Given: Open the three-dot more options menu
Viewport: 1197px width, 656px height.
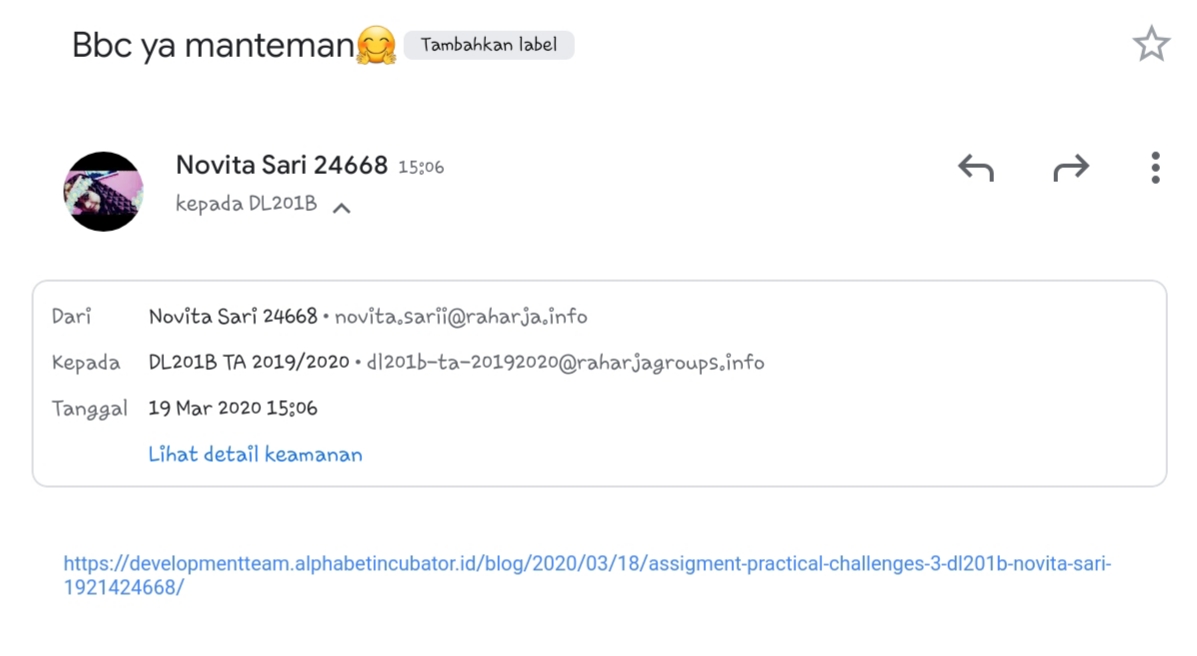Looking at the screenshot, I should pyautogui.click(x=1154, y=168).
